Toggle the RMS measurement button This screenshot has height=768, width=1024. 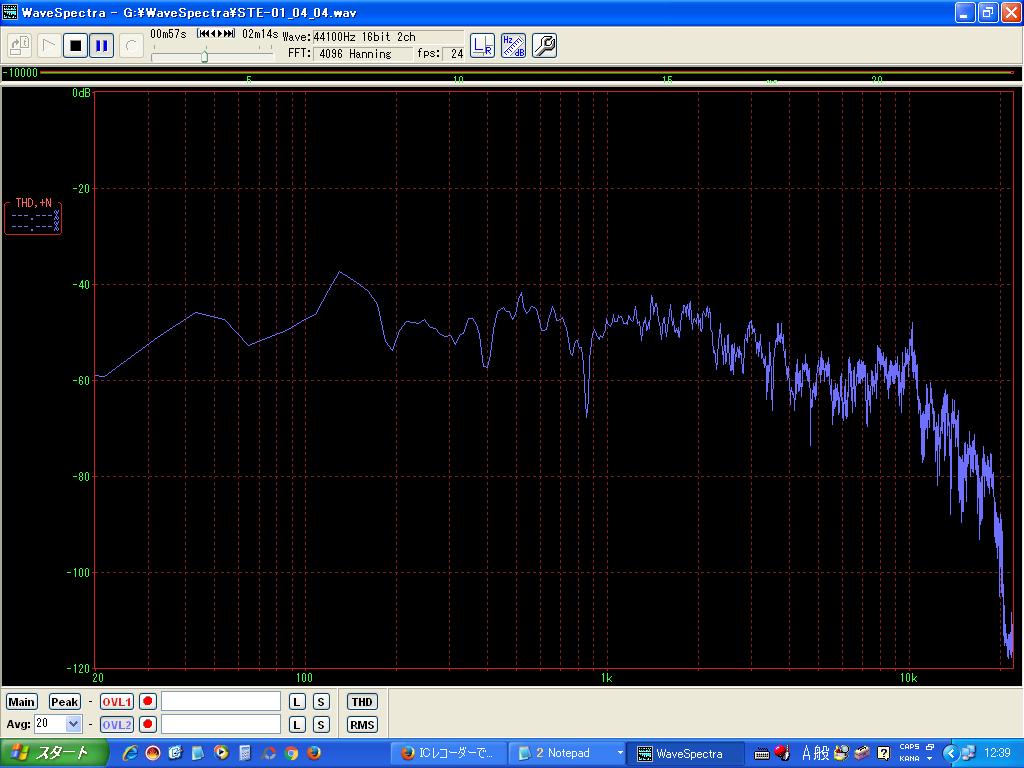tap(362, 724)
